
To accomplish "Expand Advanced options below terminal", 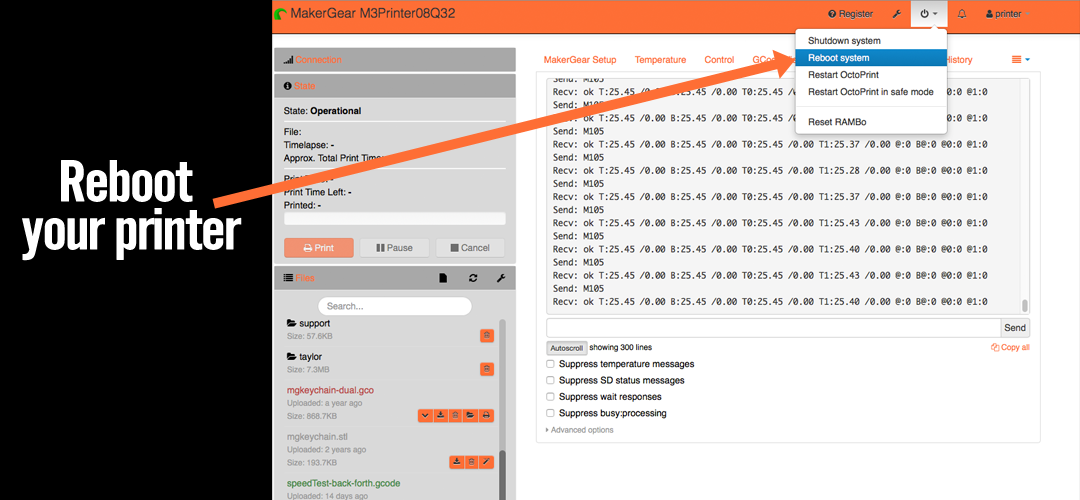I will tap(581, 430).
